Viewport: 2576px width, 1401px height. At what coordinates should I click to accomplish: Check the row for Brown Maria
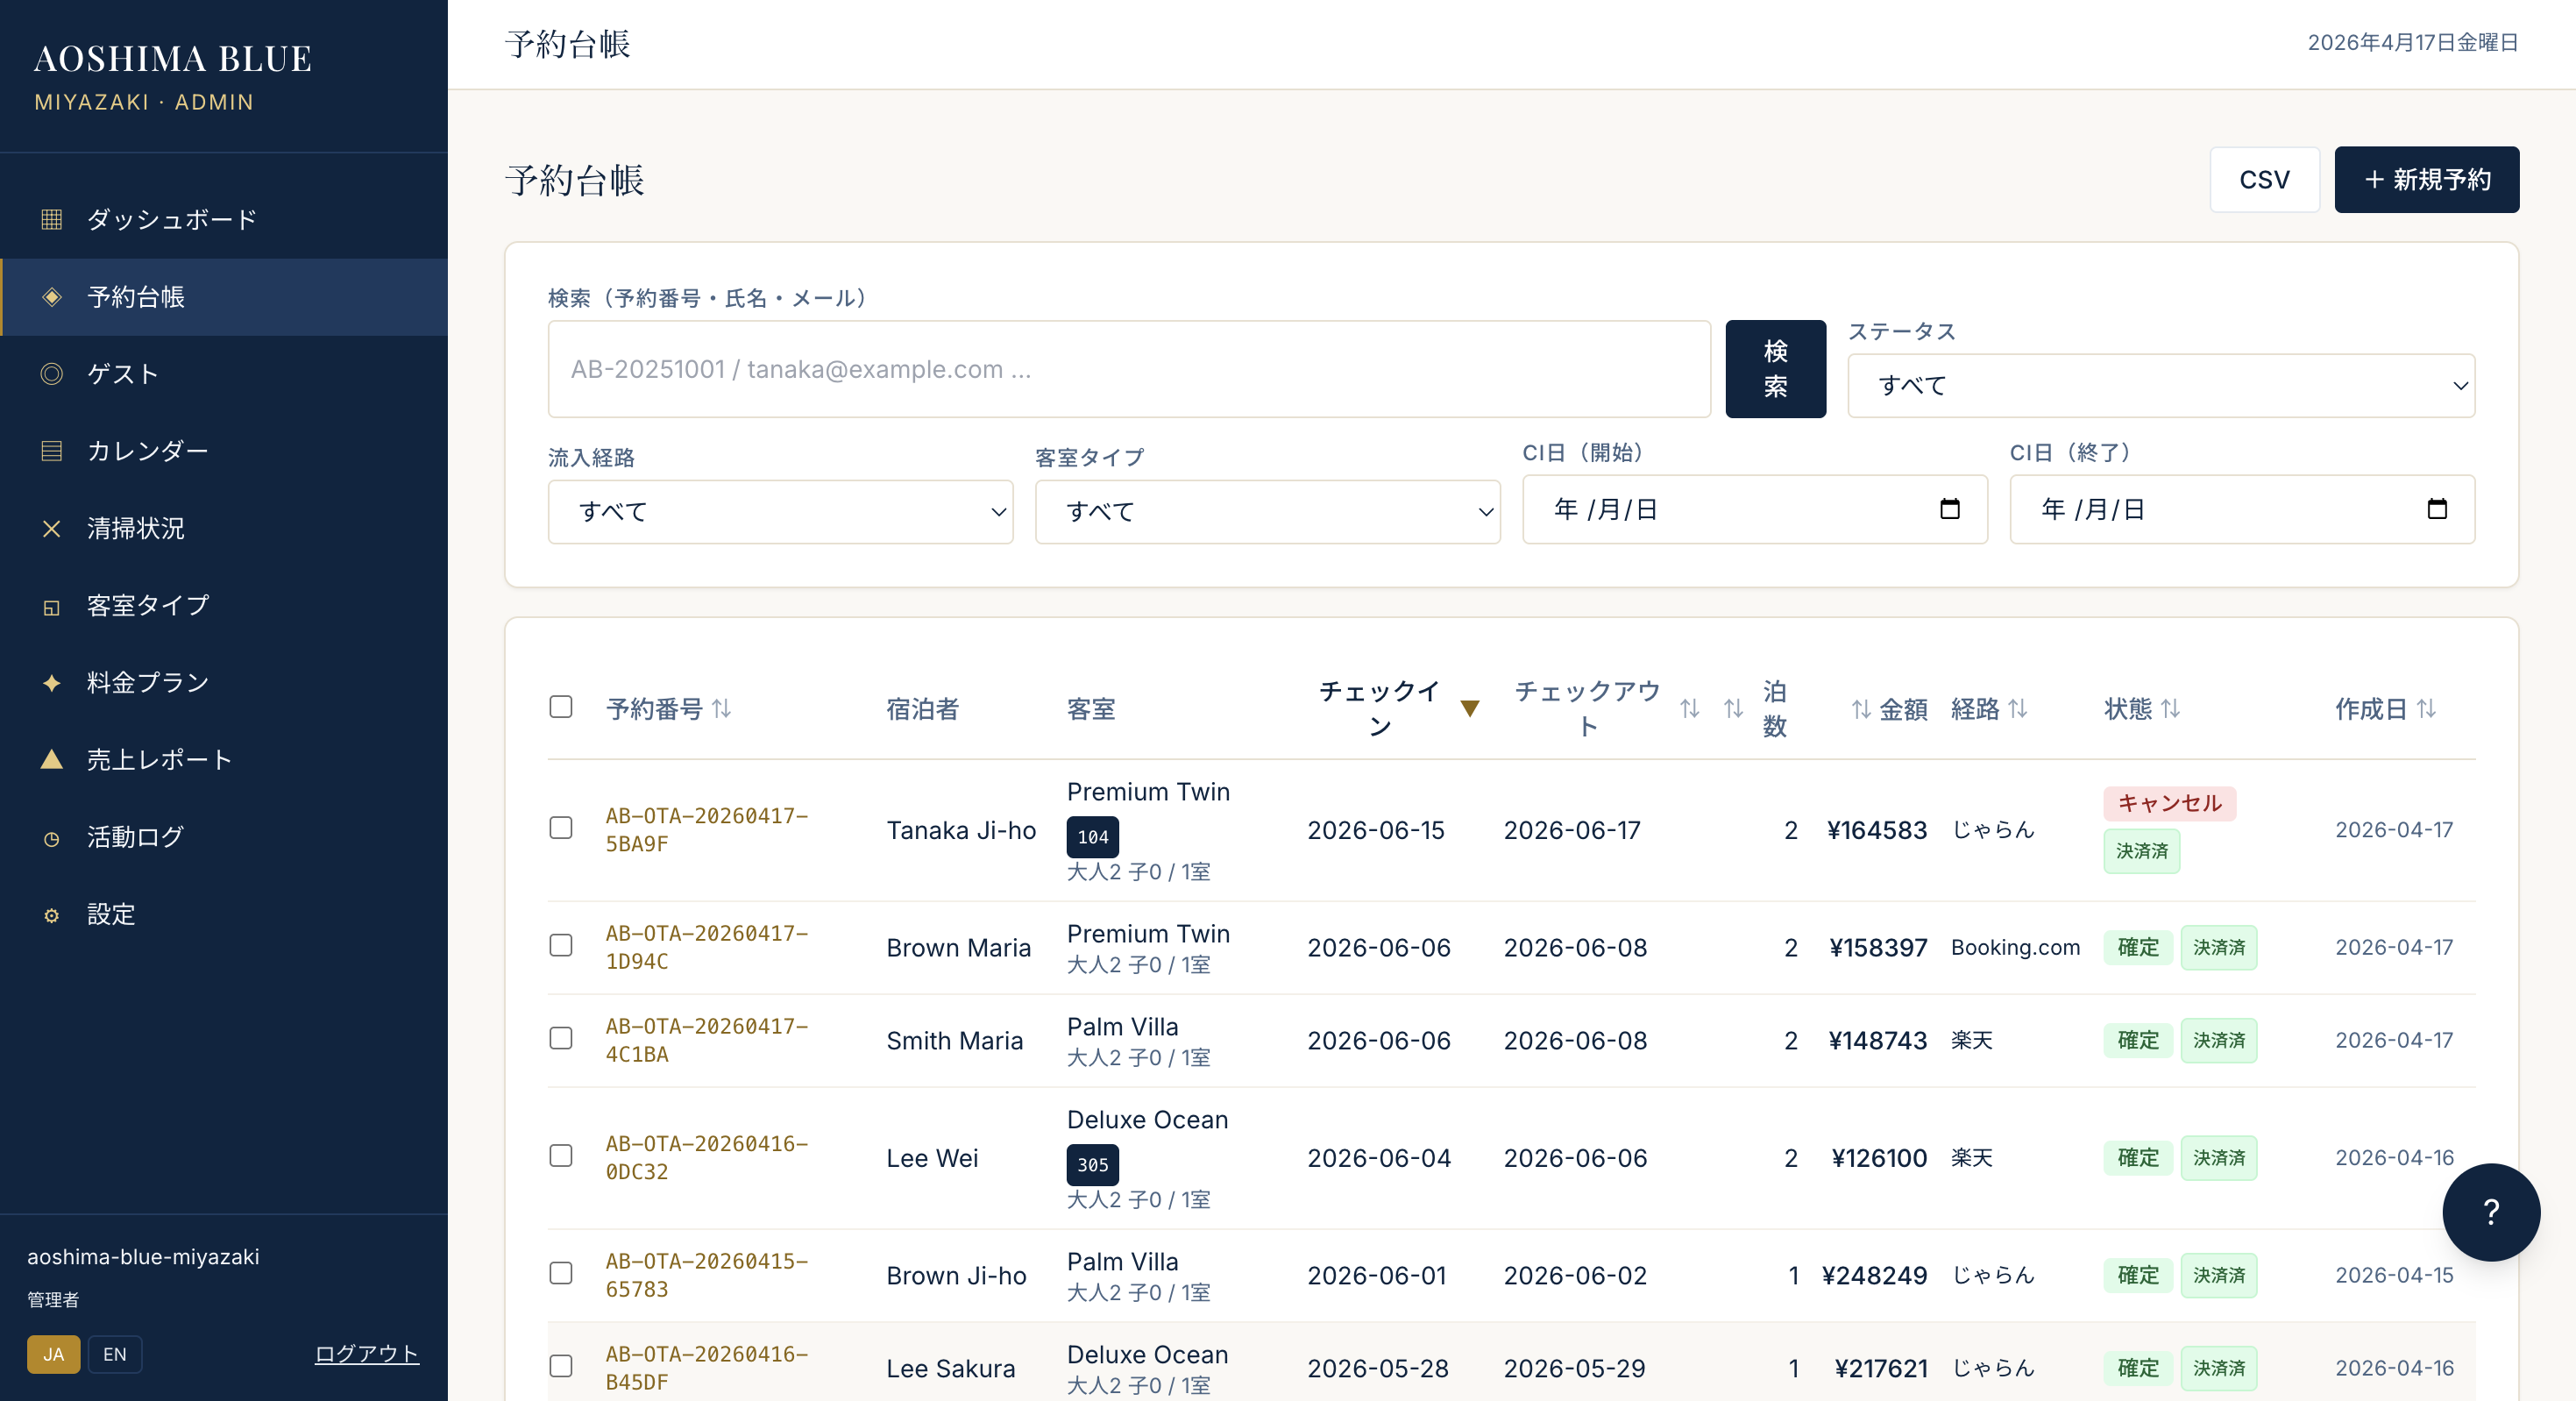click(561, 946)
